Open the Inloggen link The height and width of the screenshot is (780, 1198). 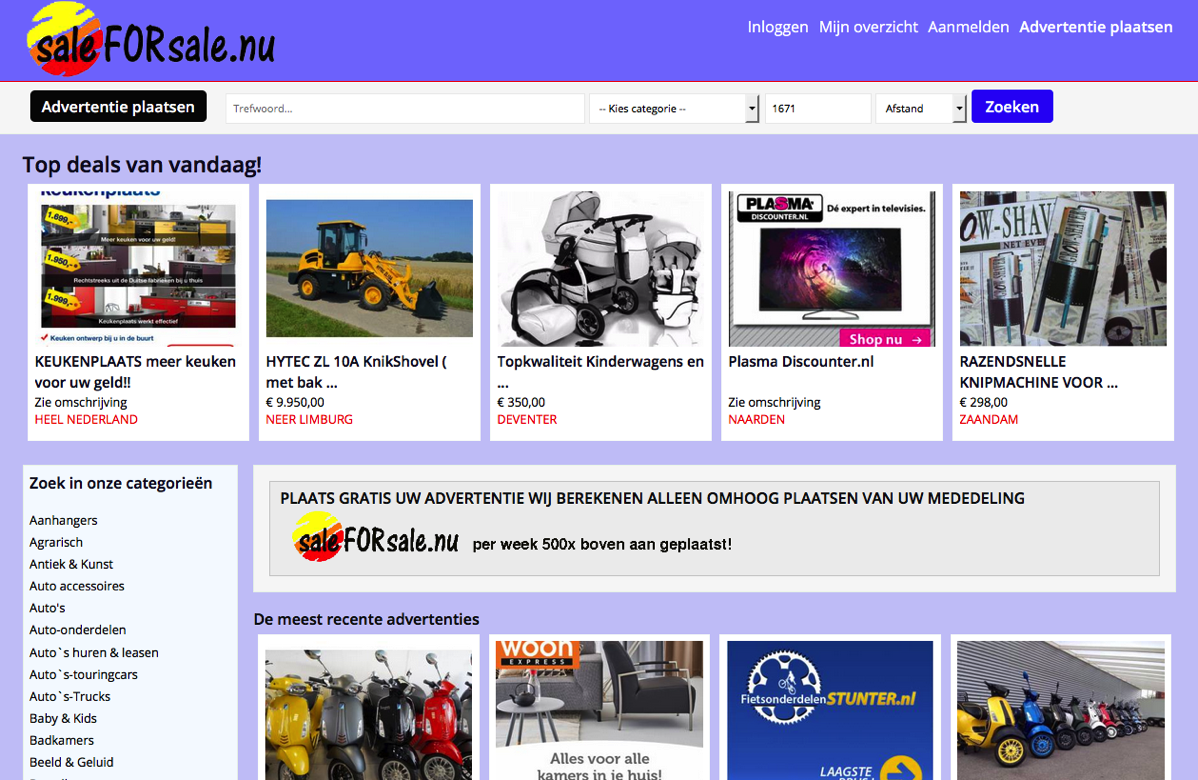(777, 27)
